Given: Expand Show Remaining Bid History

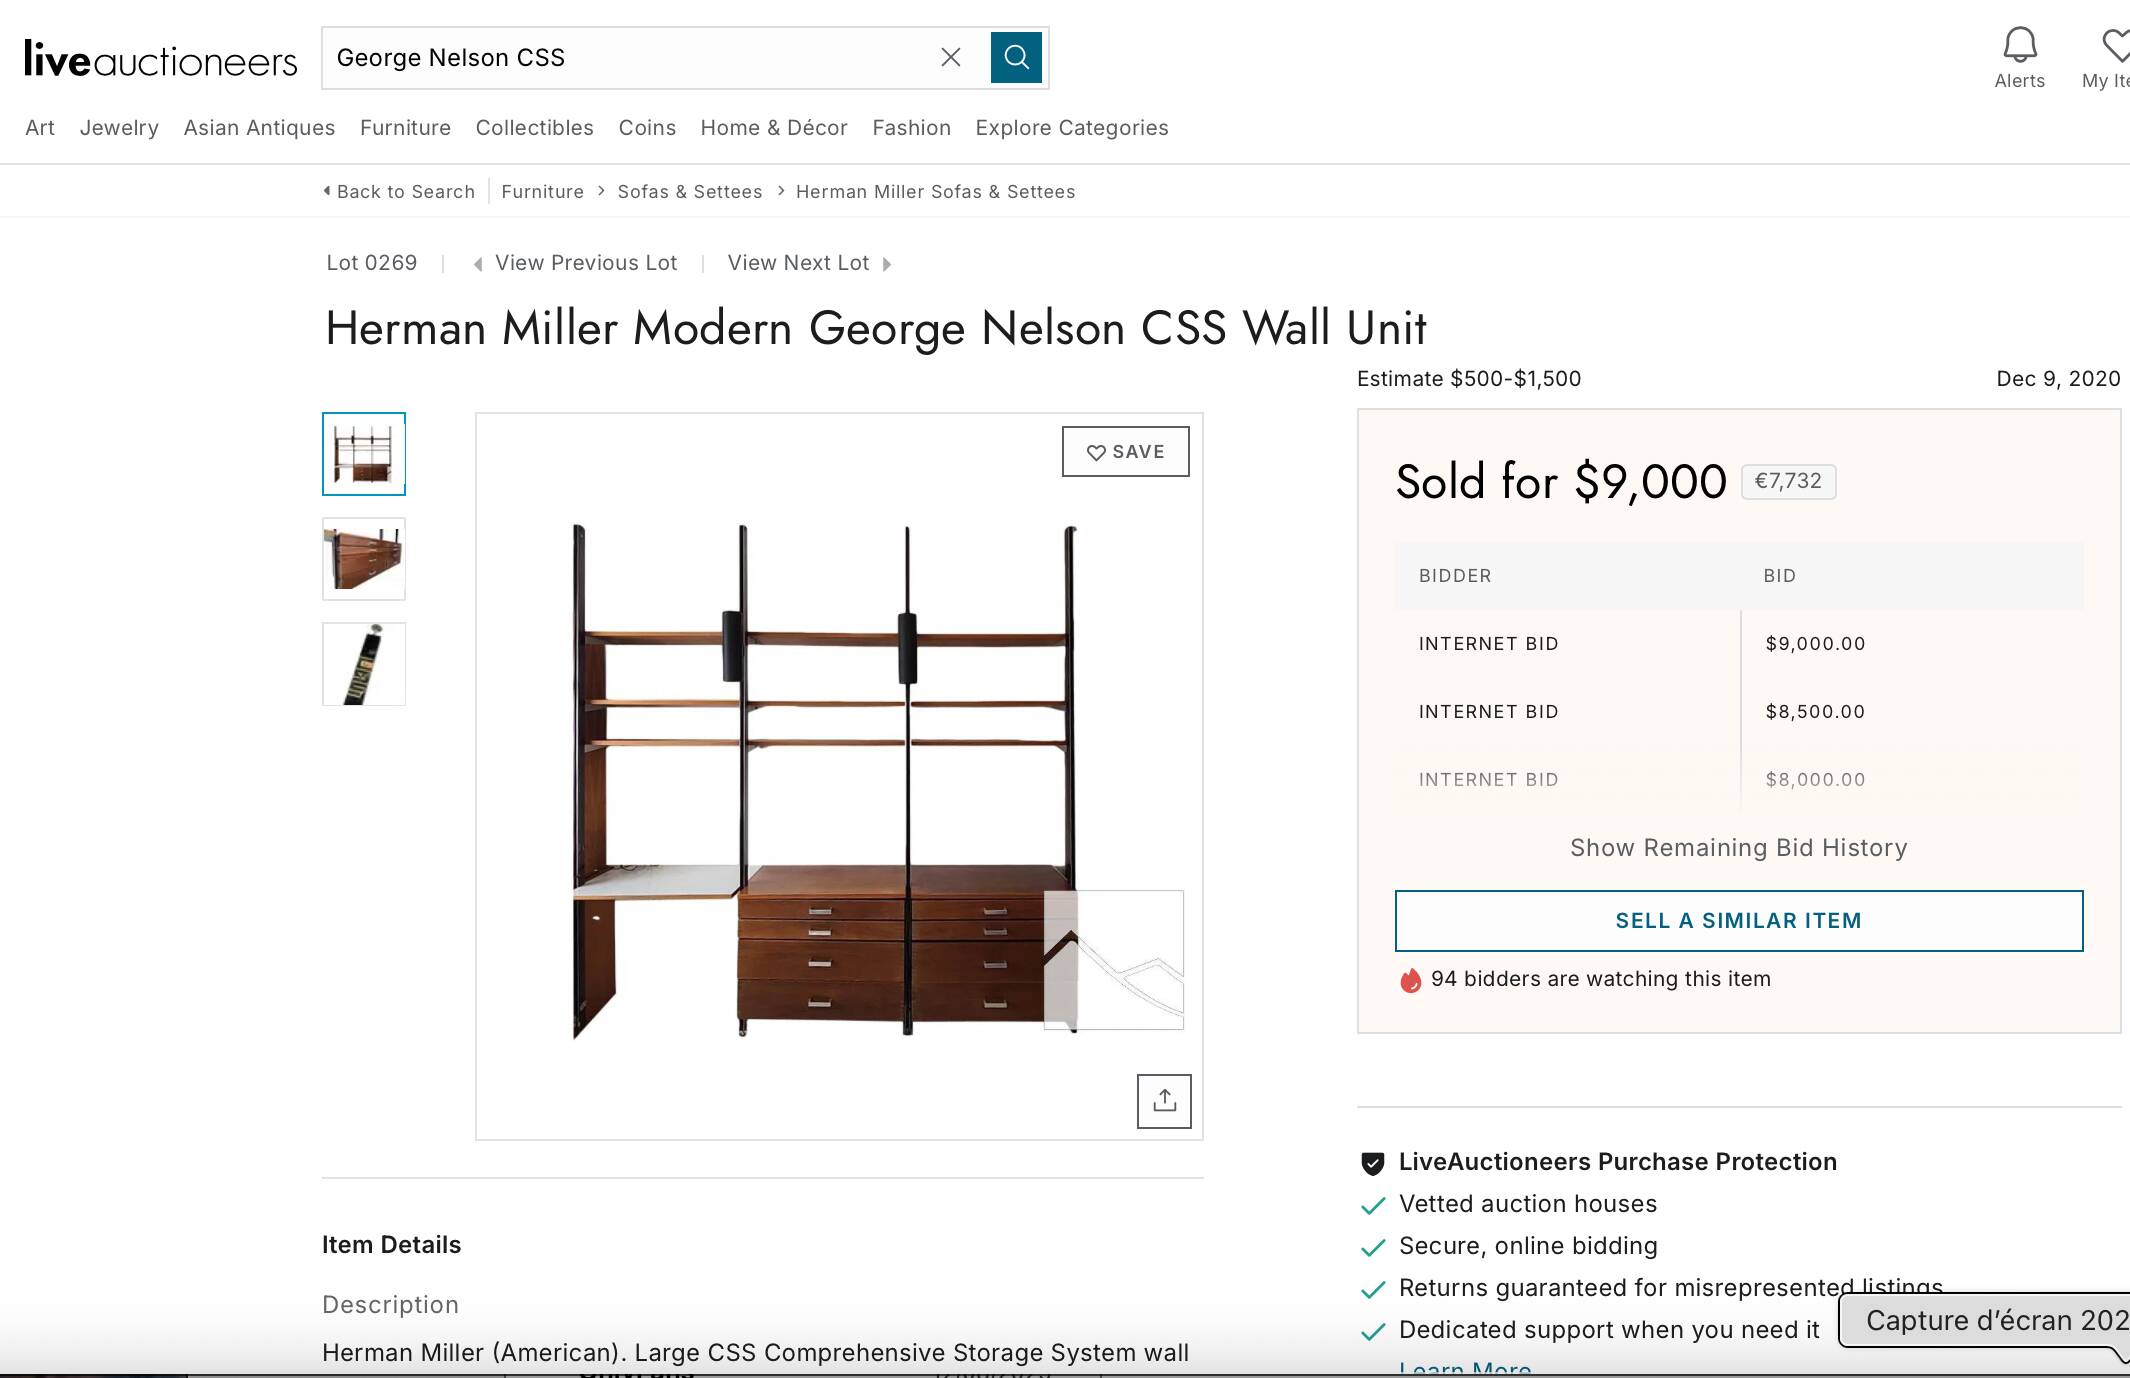Looking at the screenshot, I should coord(1737,847).
